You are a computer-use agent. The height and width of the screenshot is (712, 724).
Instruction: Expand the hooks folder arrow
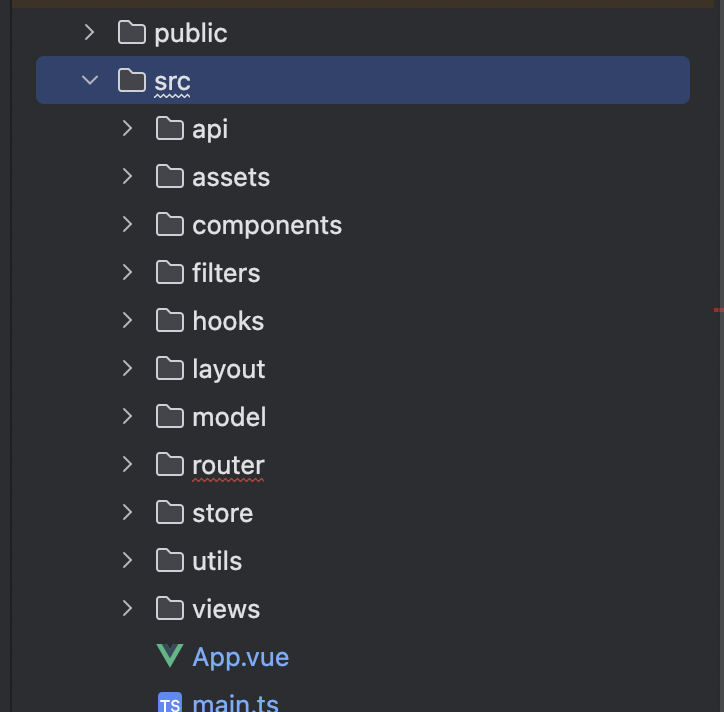coord(127,320)
